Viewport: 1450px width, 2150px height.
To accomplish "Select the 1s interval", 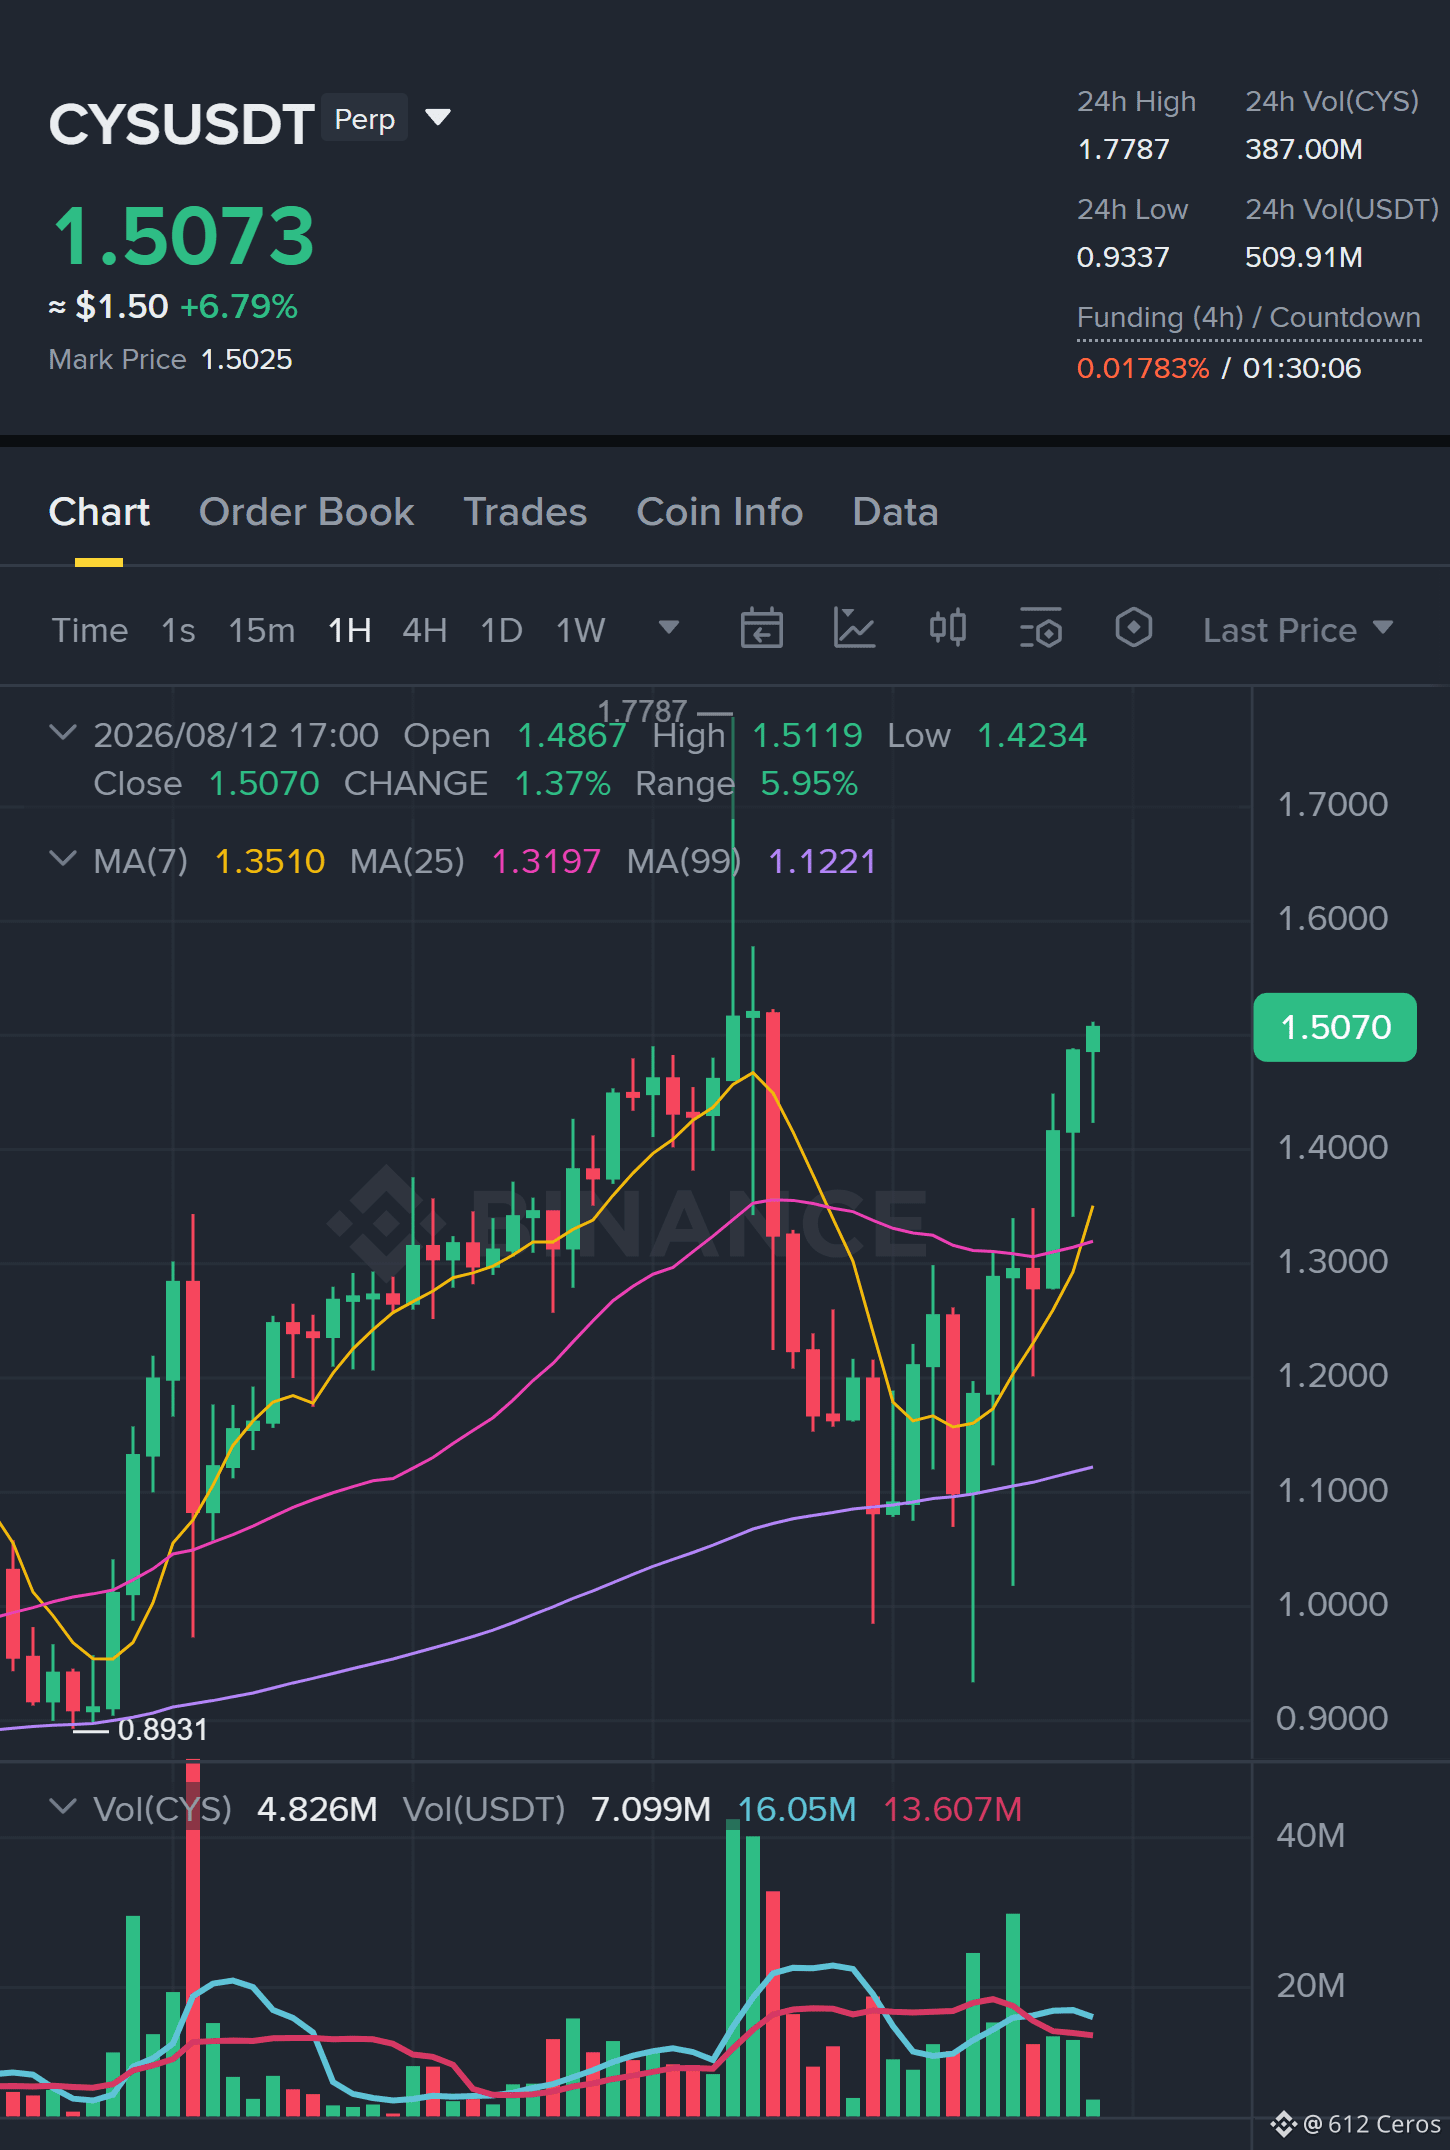I will pyautogui.click(x=178, y=630).
